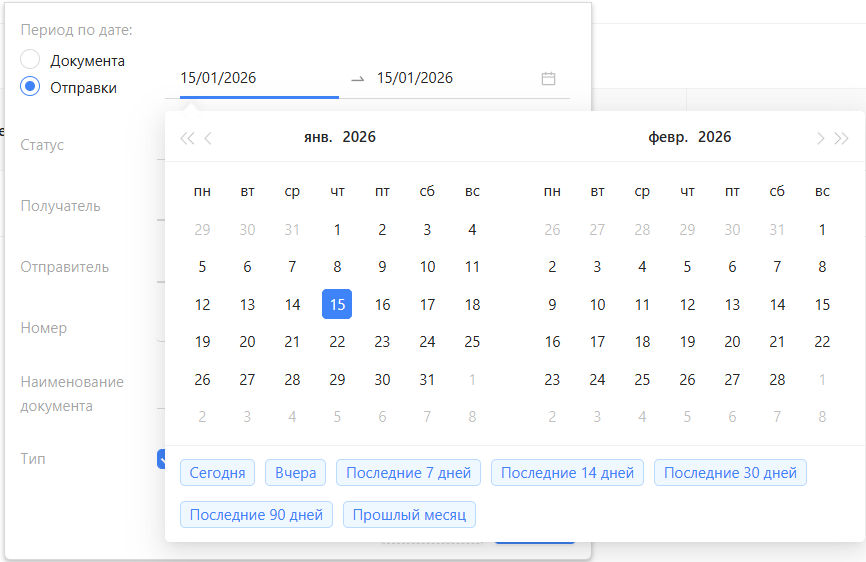The height and width of the screenshot is (562, 866).
Task: Pick January 15 in the calendar
Action: pos(337,305)
